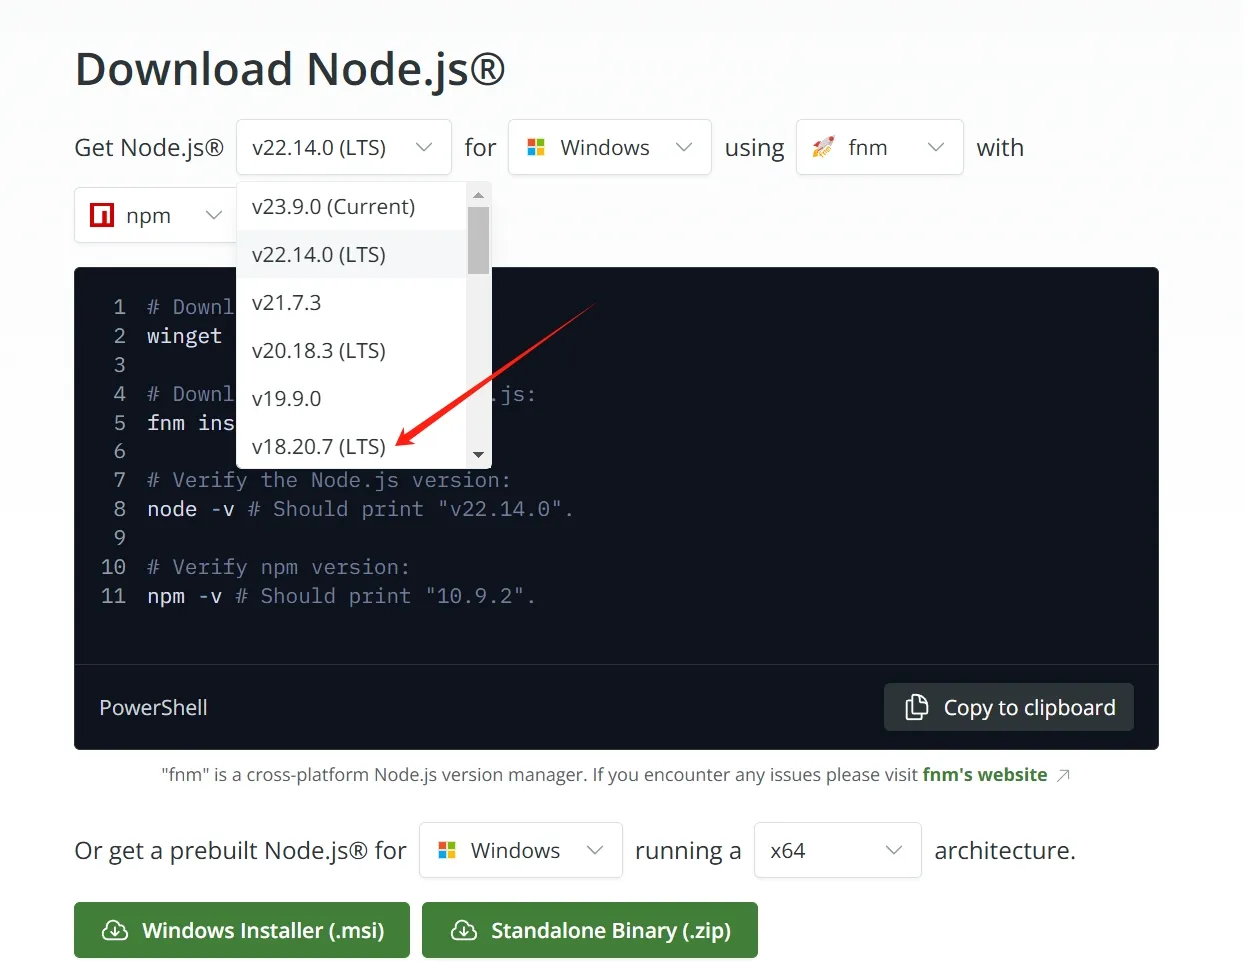
Task: Open the fnm version manager dropdown
Action: [880, 147]
